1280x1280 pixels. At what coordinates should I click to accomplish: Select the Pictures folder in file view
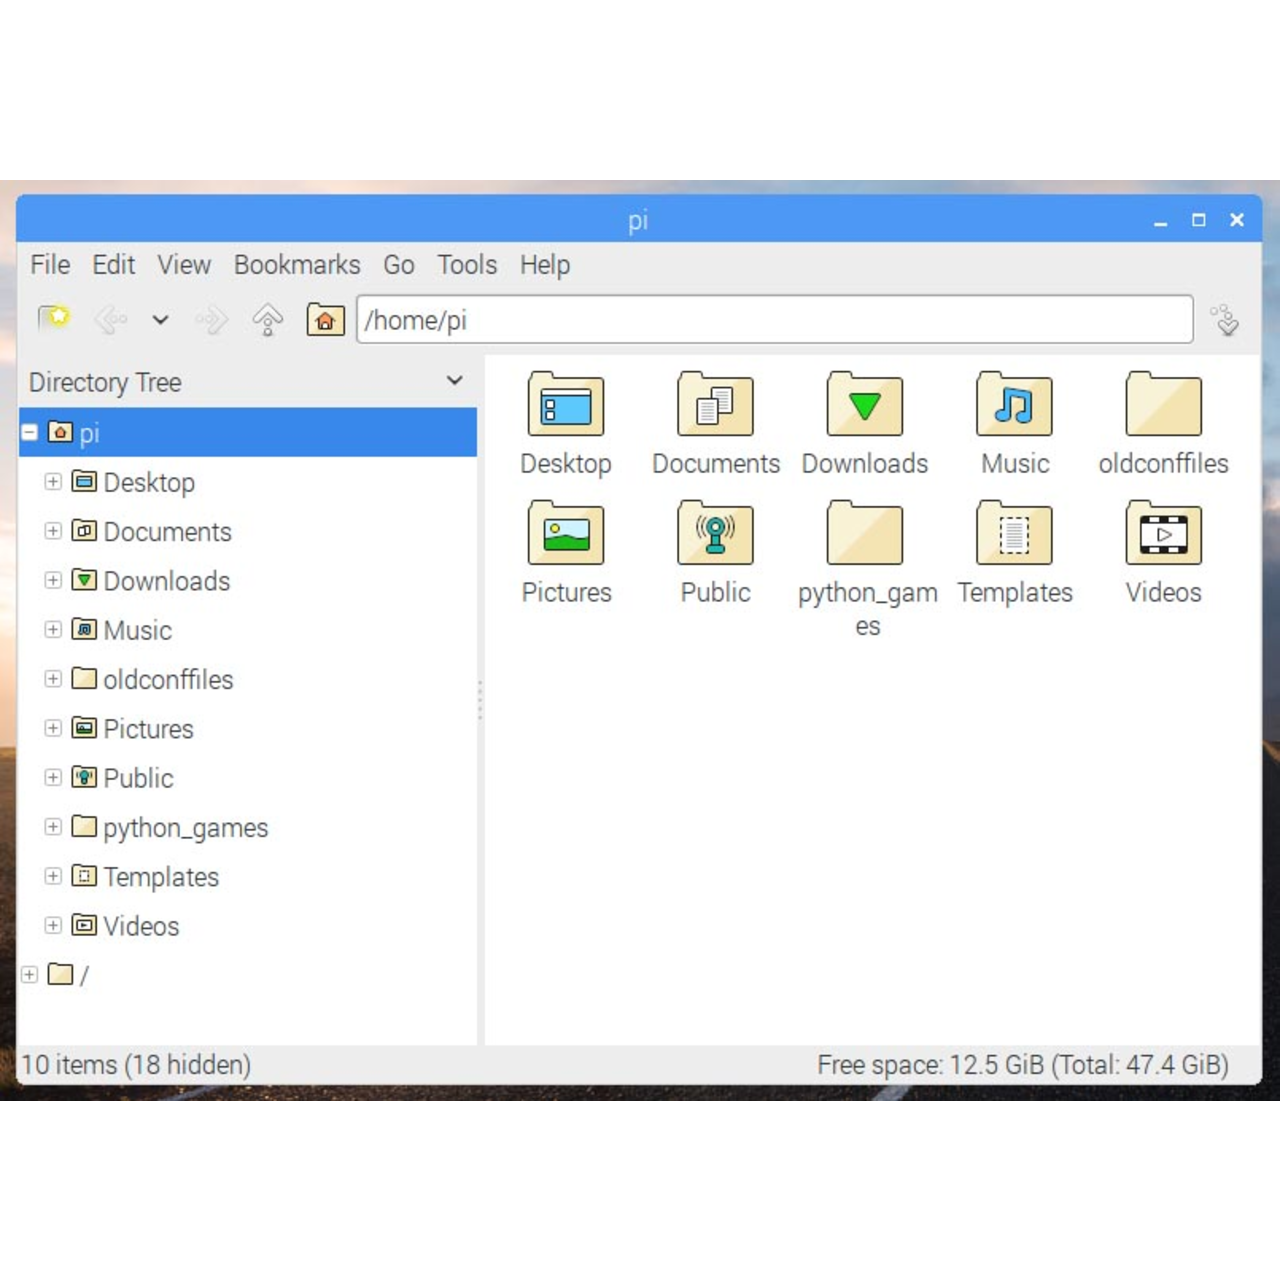tap(566, 535)
